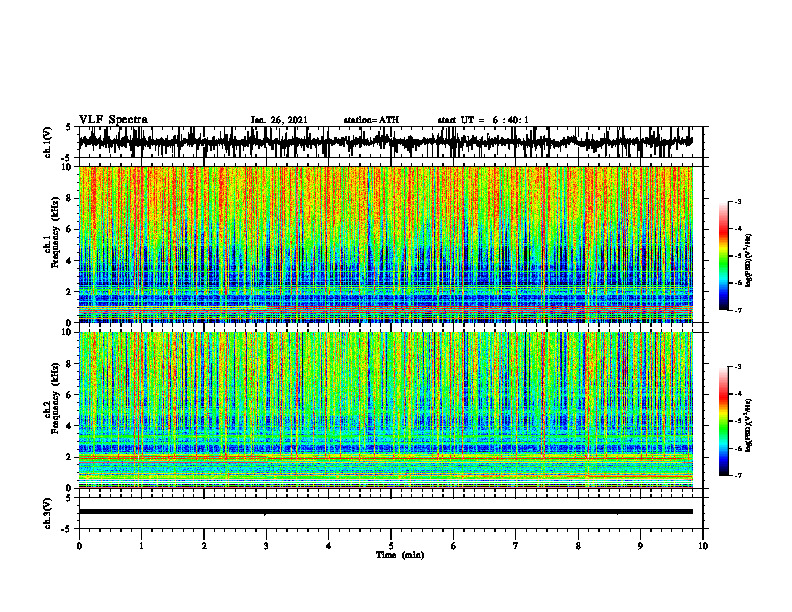Click the ch.1 frequency axis "6" tick label
The image size is (792, 612).
point(70,229)
